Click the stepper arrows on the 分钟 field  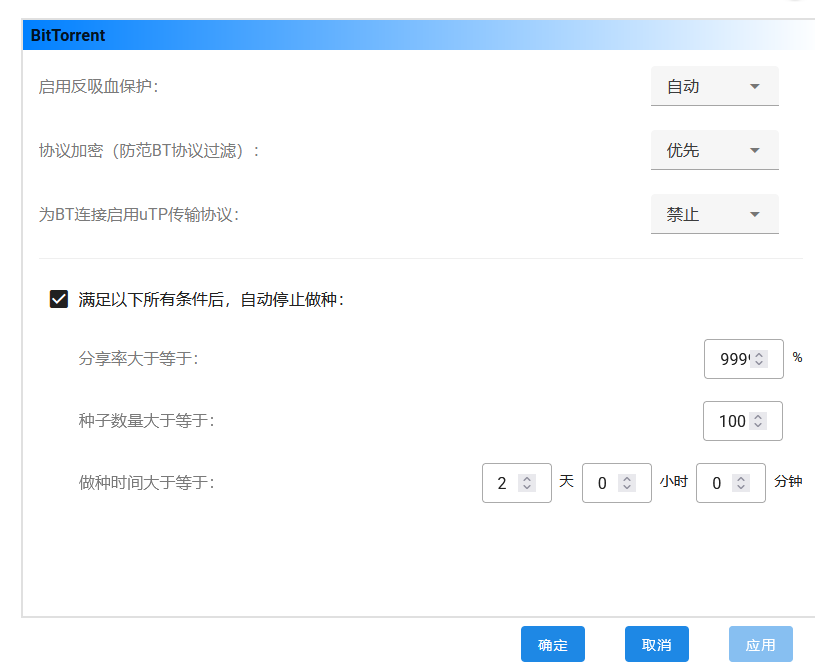coord(741,483)
